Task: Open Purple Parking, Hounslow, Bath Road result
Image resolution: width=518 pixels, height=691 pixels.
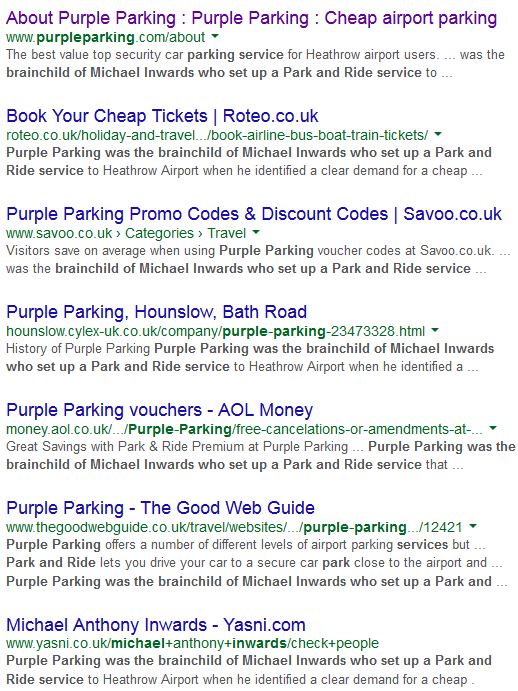Action: click(157, 312)
